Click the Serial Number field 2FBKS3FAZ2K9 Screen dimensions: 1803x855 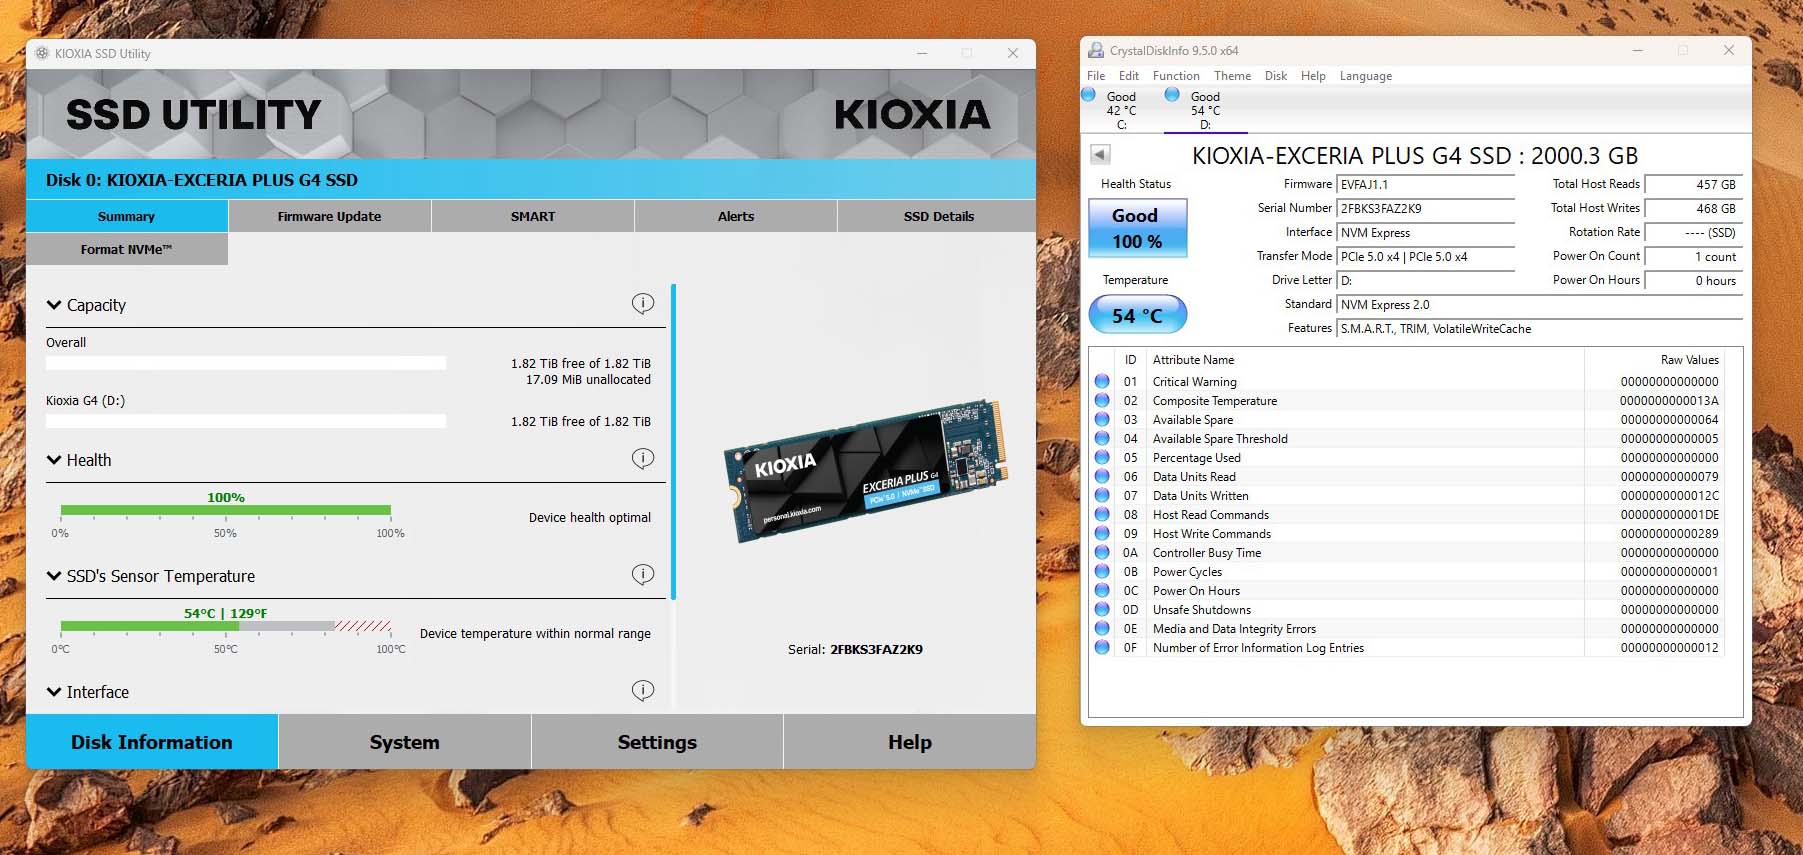point(1426,209)
